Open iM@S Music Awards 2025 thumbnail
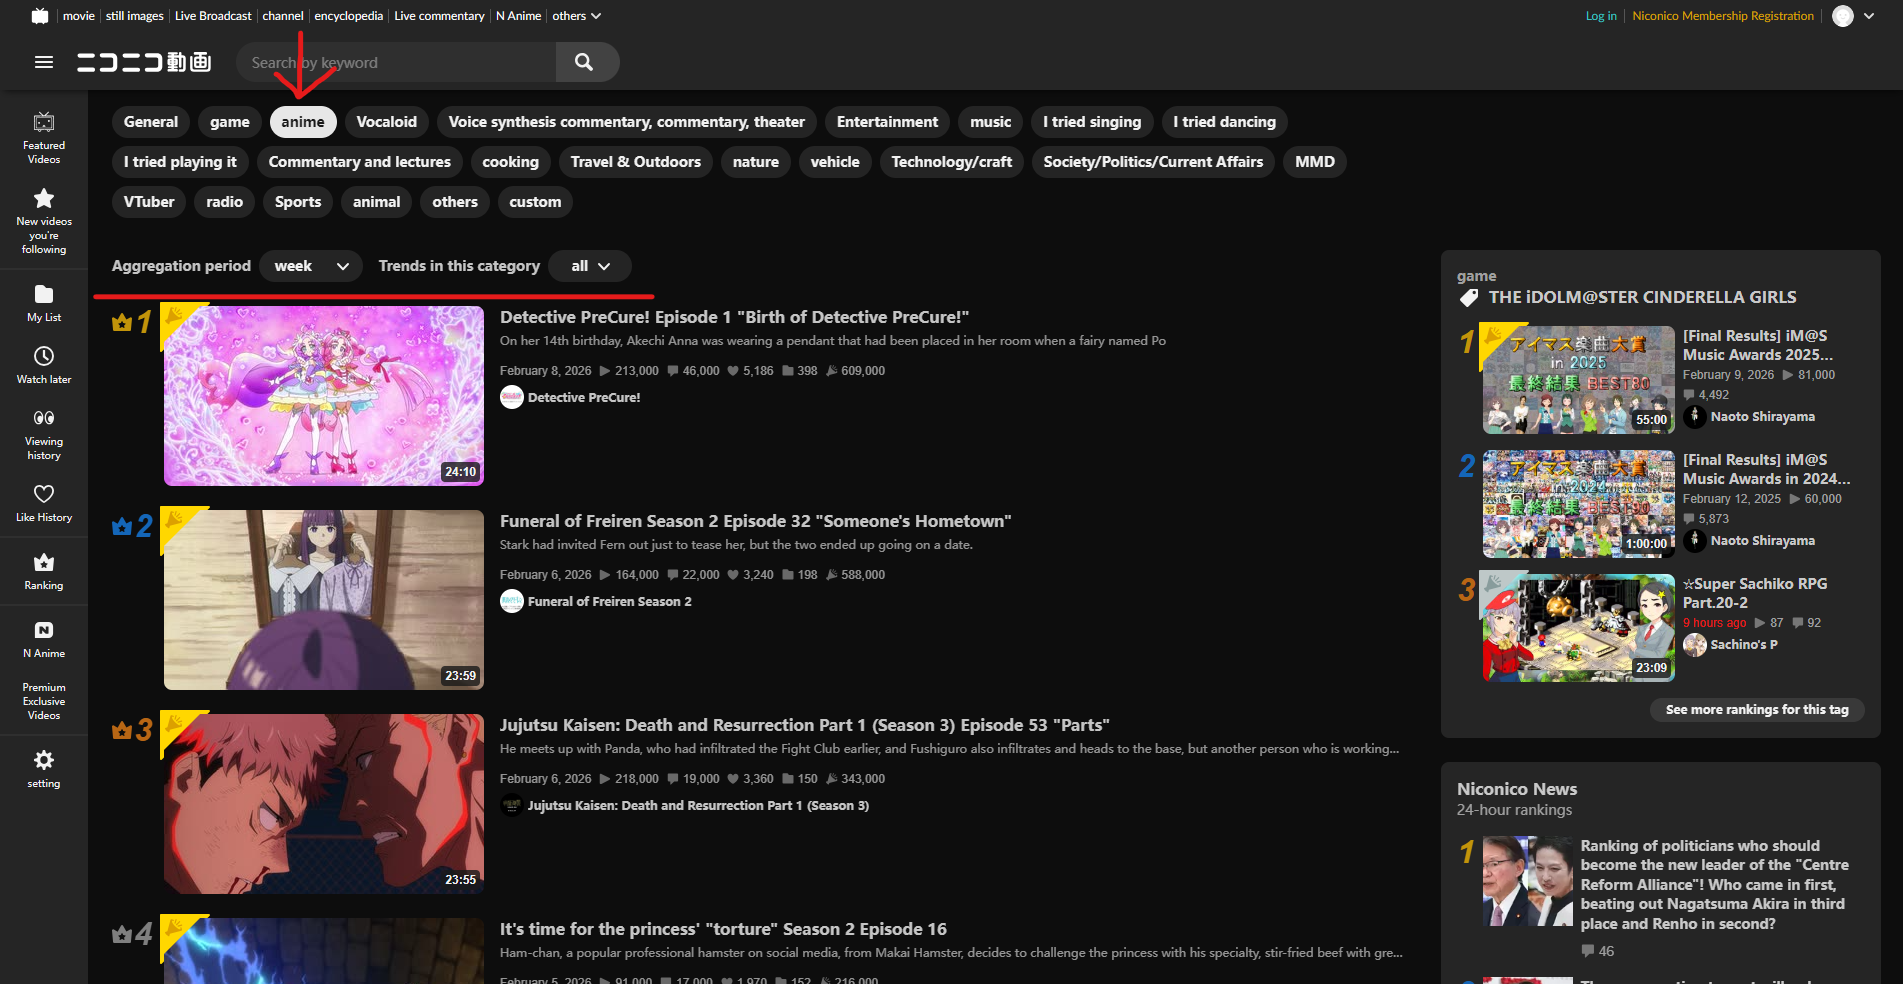This screenshot has width=1903, height=984. tap(1579, 380)
